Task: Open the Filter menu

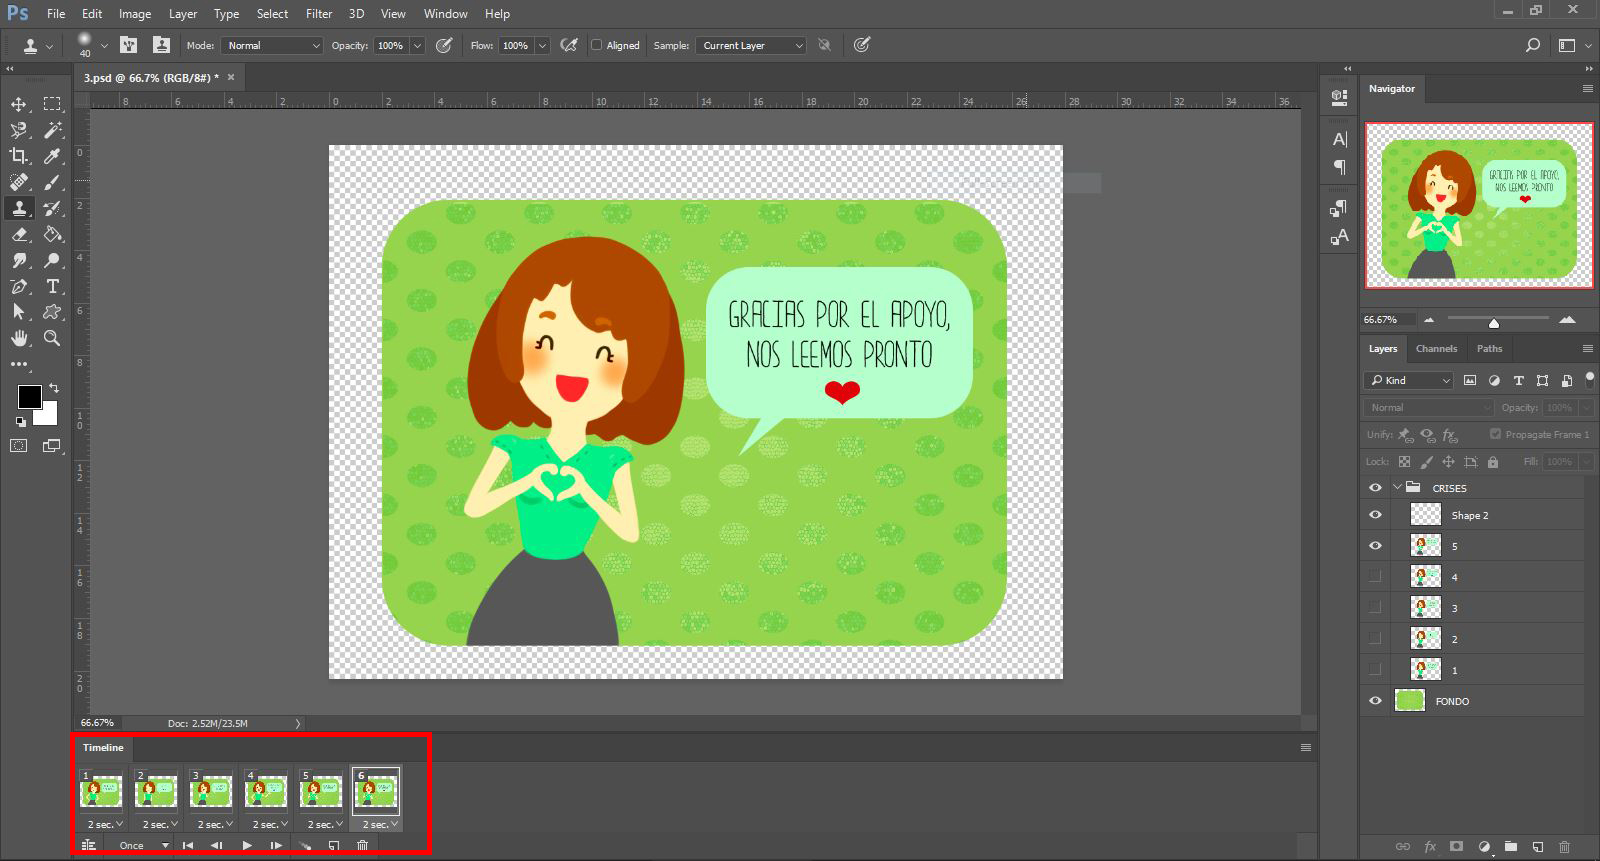Action: 319,14
